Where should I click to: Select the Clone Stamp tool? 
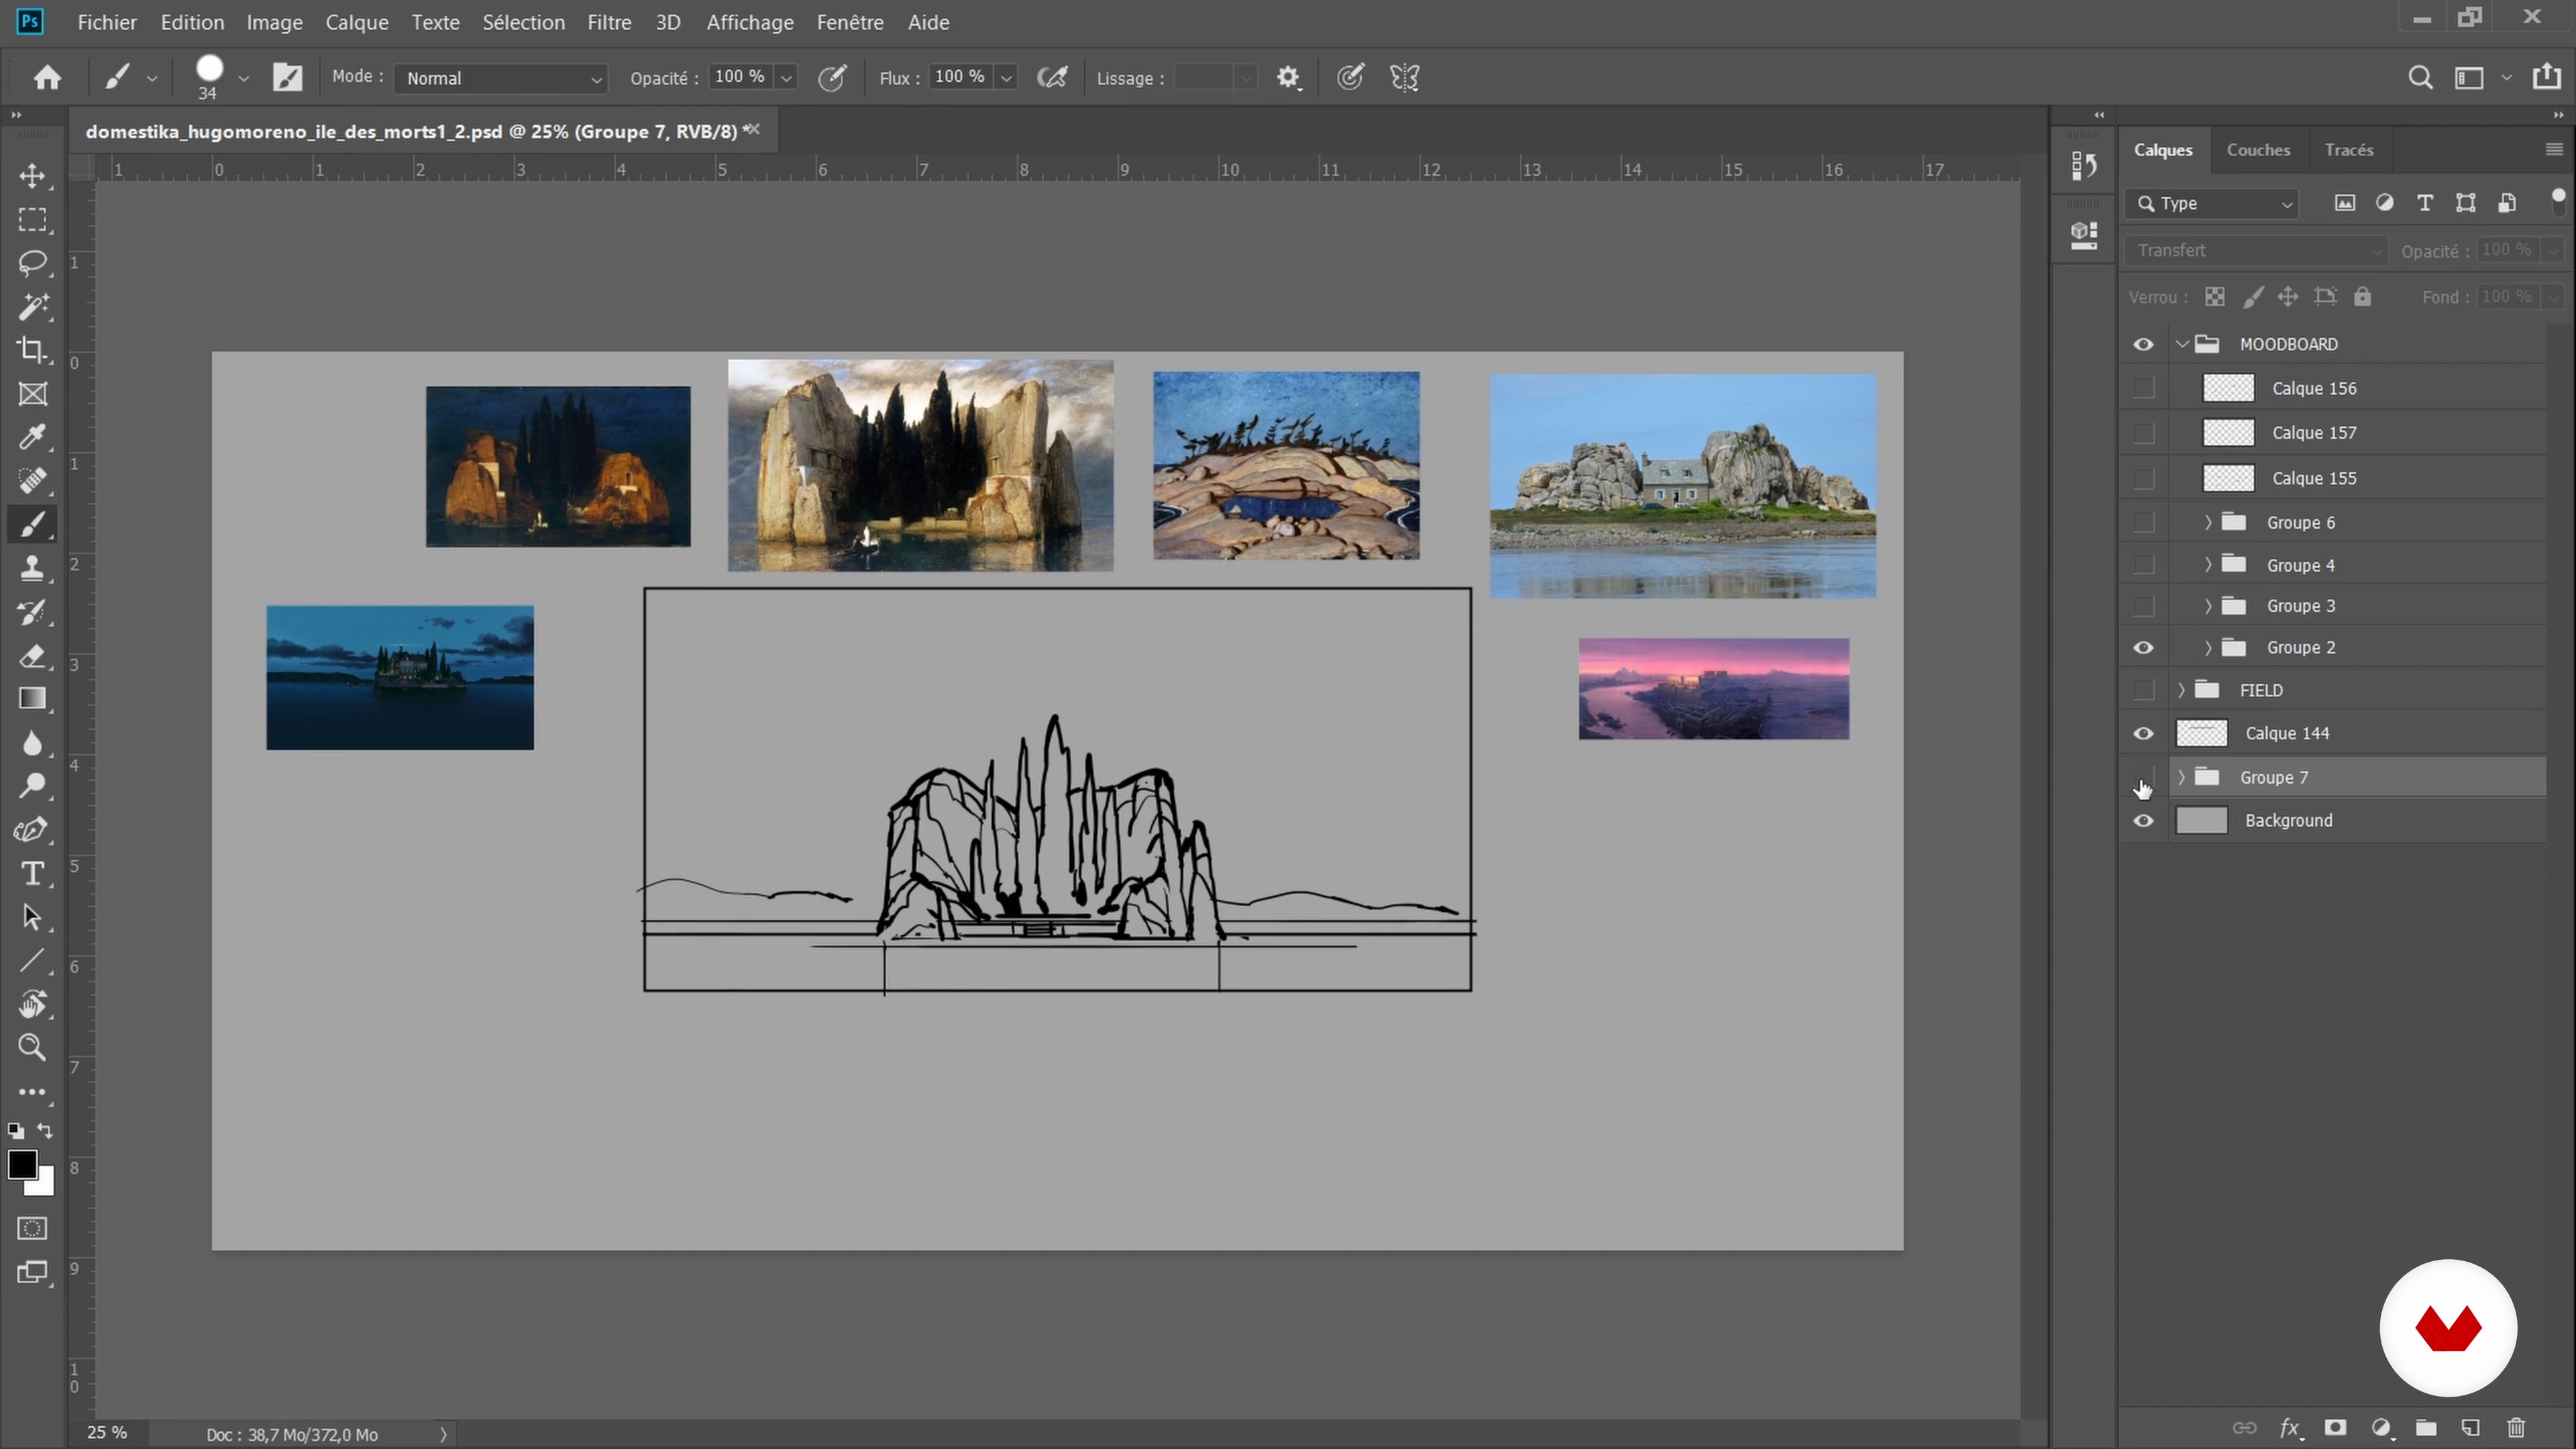click(32, 568)
